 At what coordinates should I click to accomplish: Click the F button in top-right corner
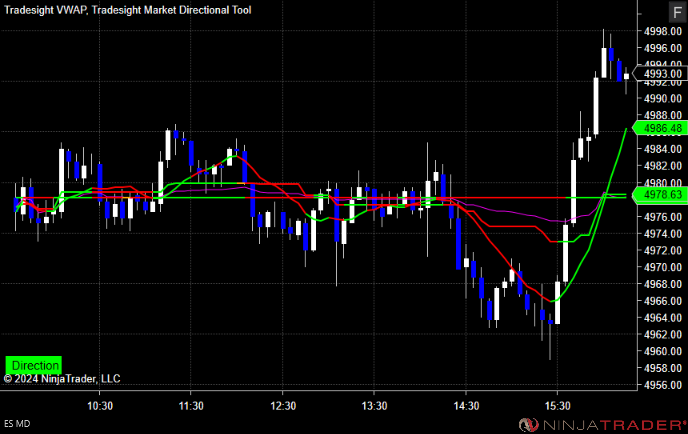pos(677,12)
